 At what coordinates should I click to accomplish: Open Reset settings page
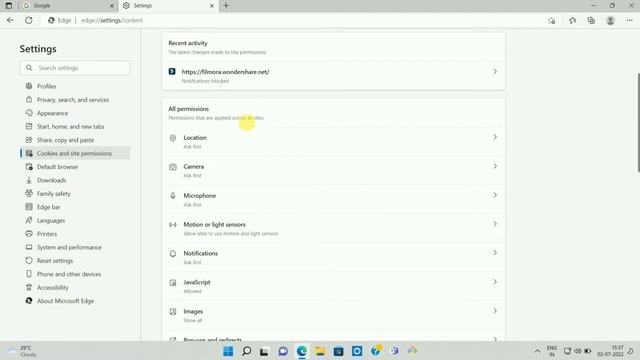[55, 261]
